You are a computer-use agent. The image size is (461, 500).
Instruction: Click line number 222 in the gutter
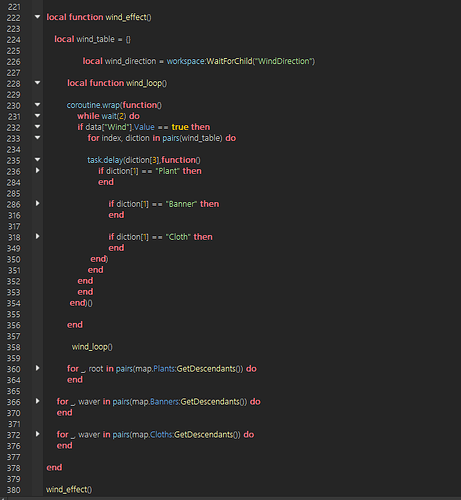point(14,18)
